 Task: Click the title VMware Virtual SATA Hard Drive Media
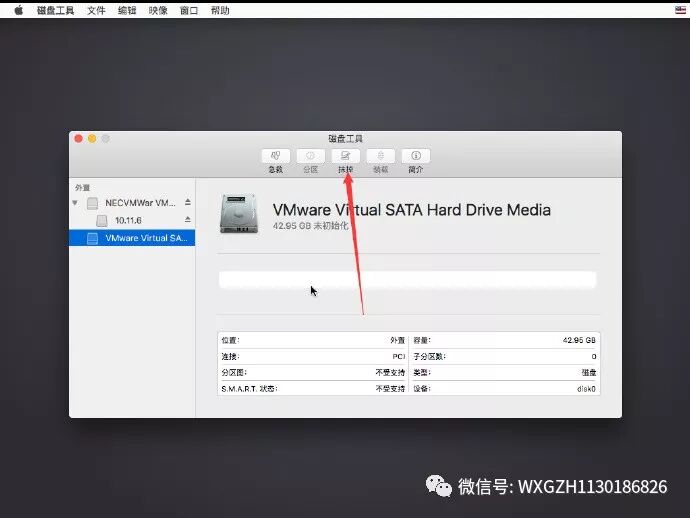tap(411, 210)
